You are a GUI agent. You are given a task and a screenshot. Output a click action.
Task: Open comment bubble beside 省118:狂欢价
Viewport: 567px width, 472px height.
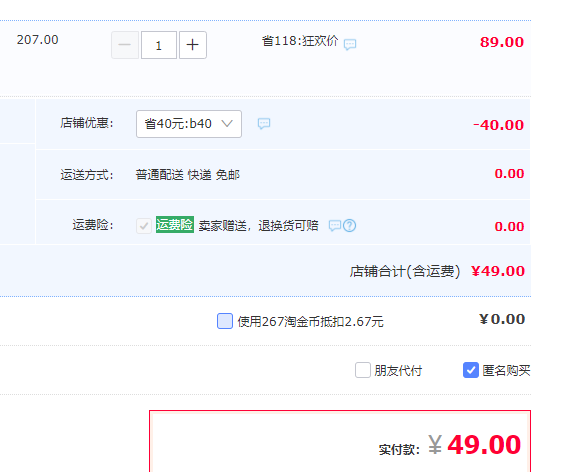(x=350, y=44)
